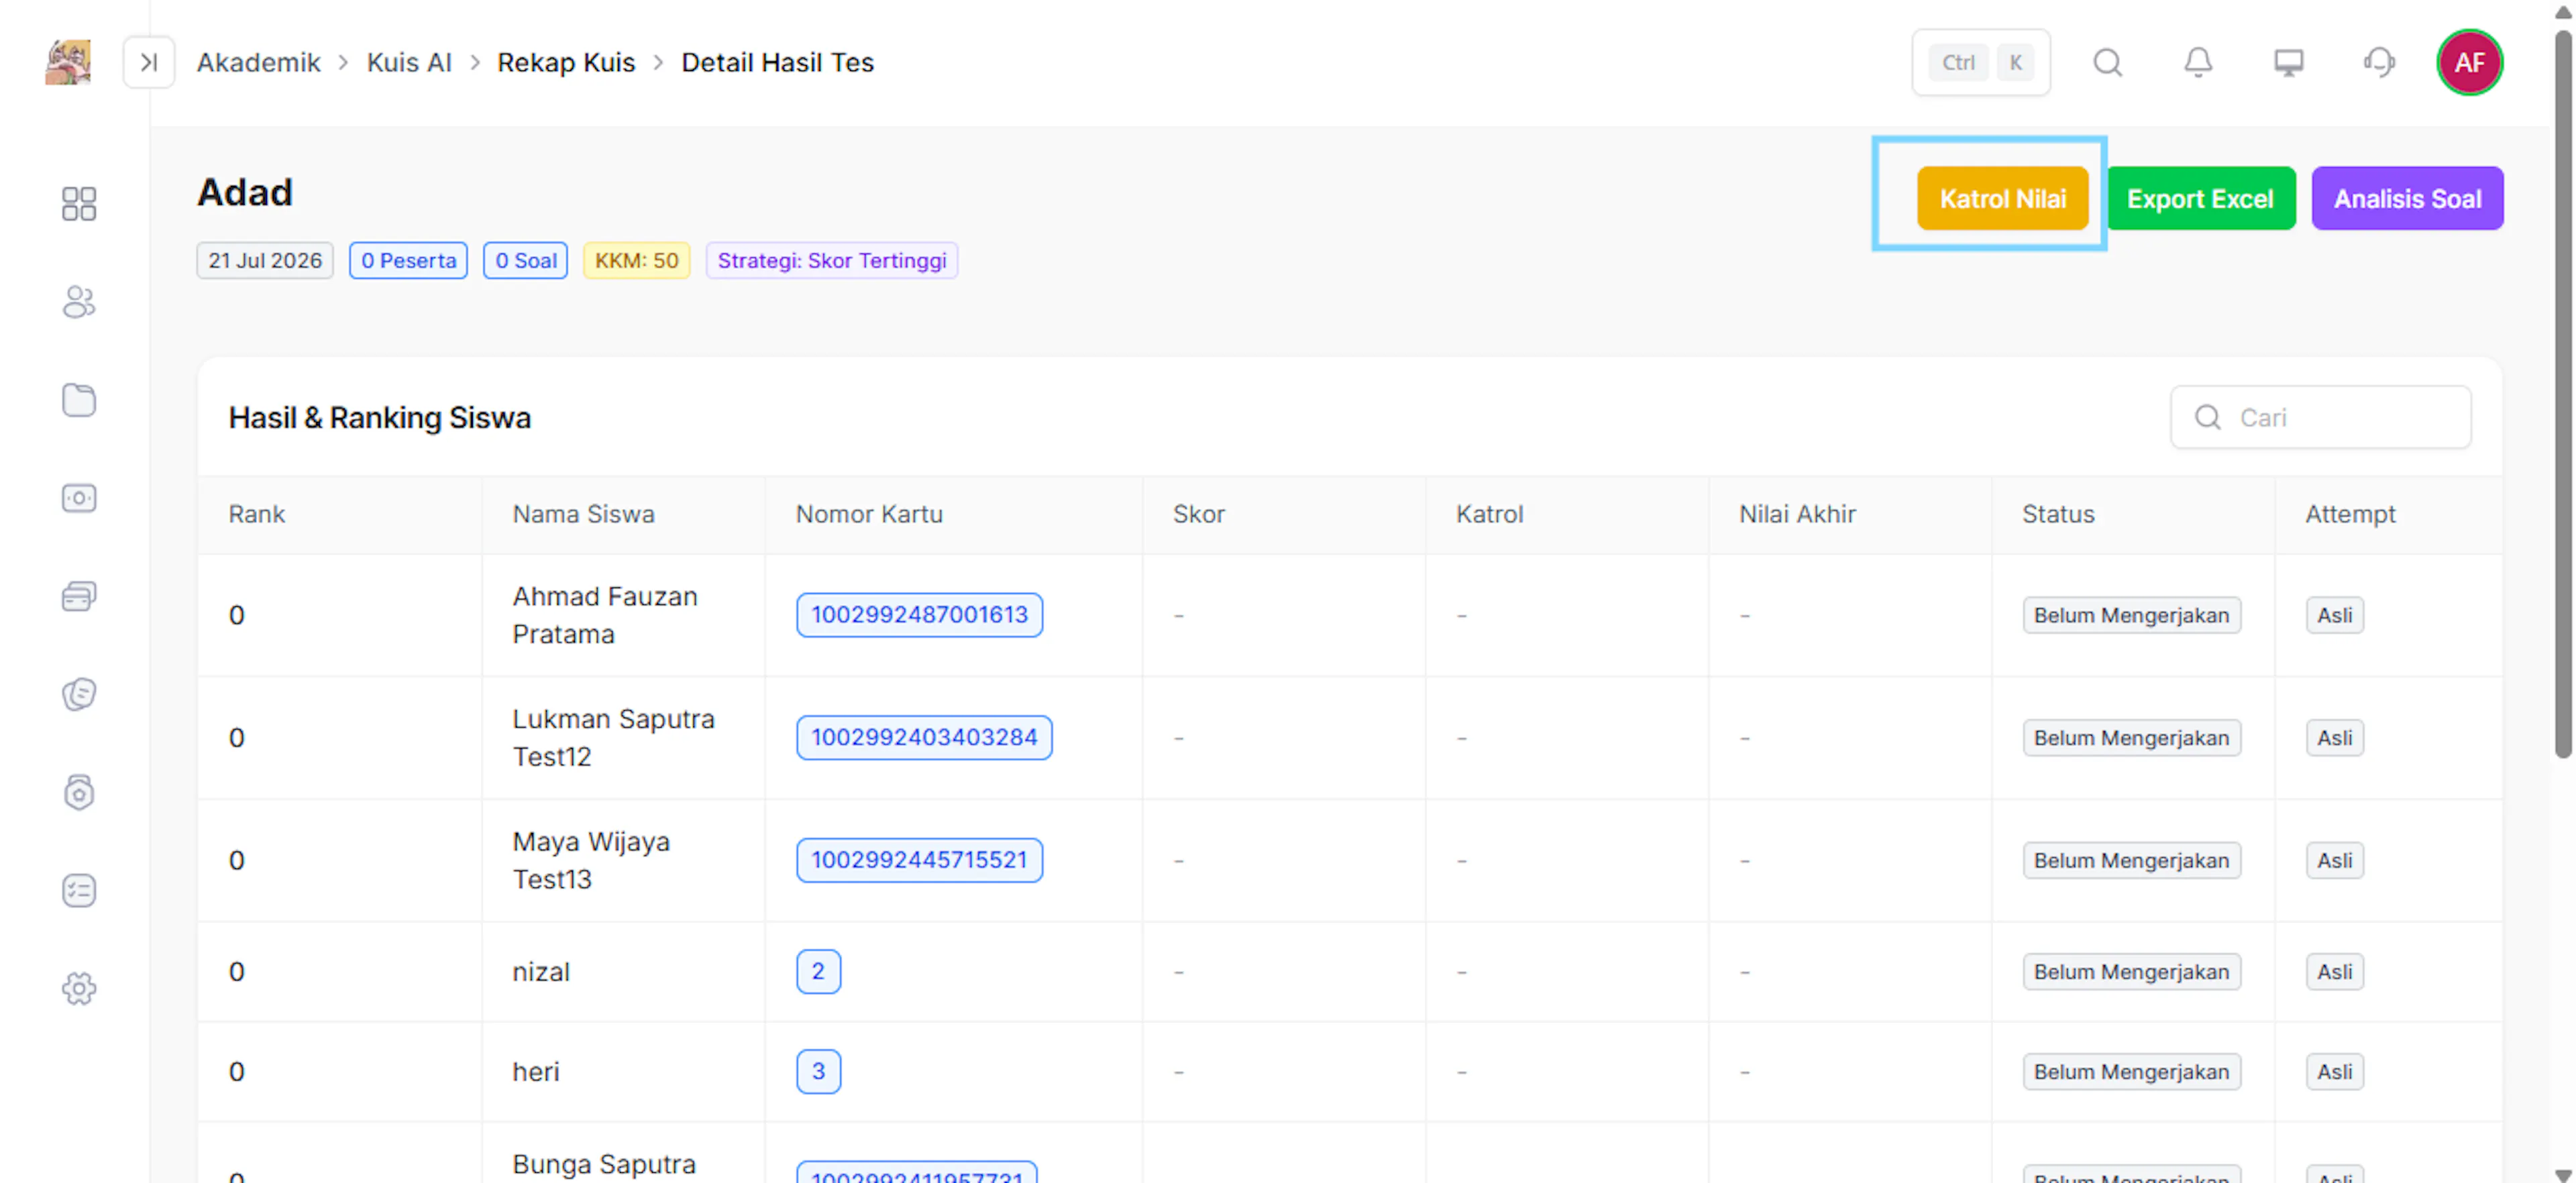Open the payment cards icon in sidebar

(x=79, y=596)
